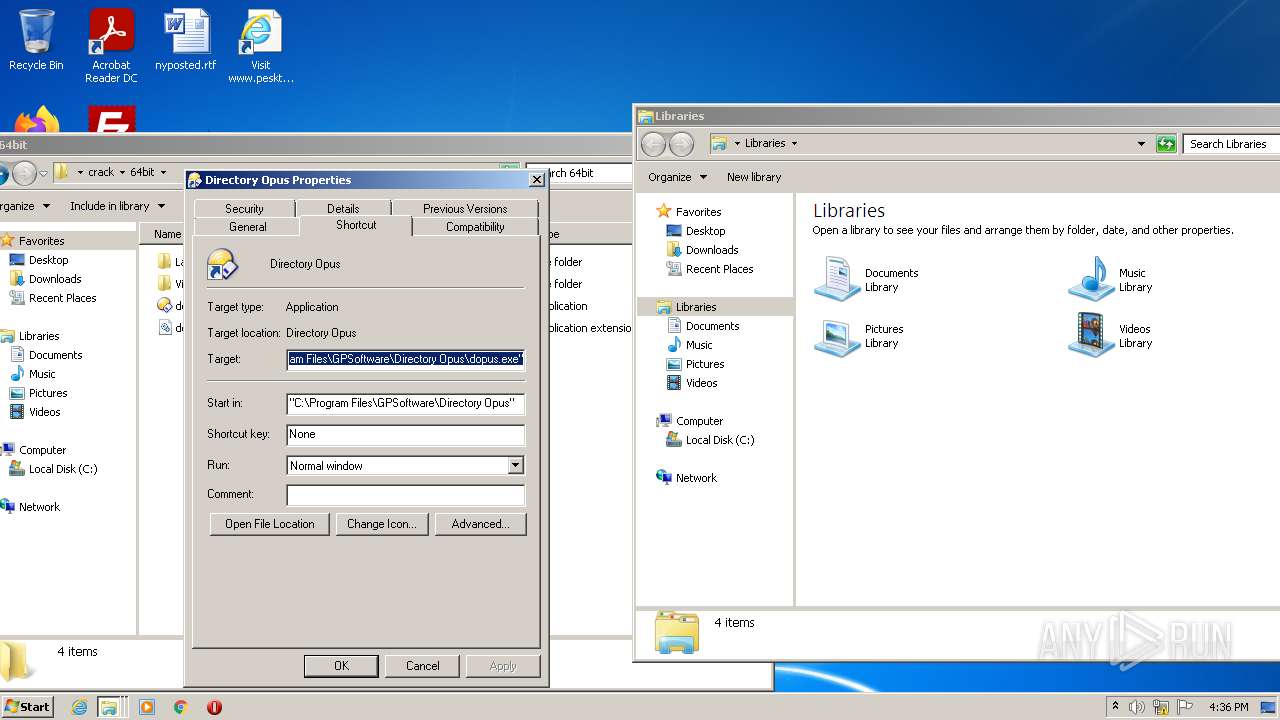
Task: Click New library in Libraries toolbar
Action: point(754,177)
